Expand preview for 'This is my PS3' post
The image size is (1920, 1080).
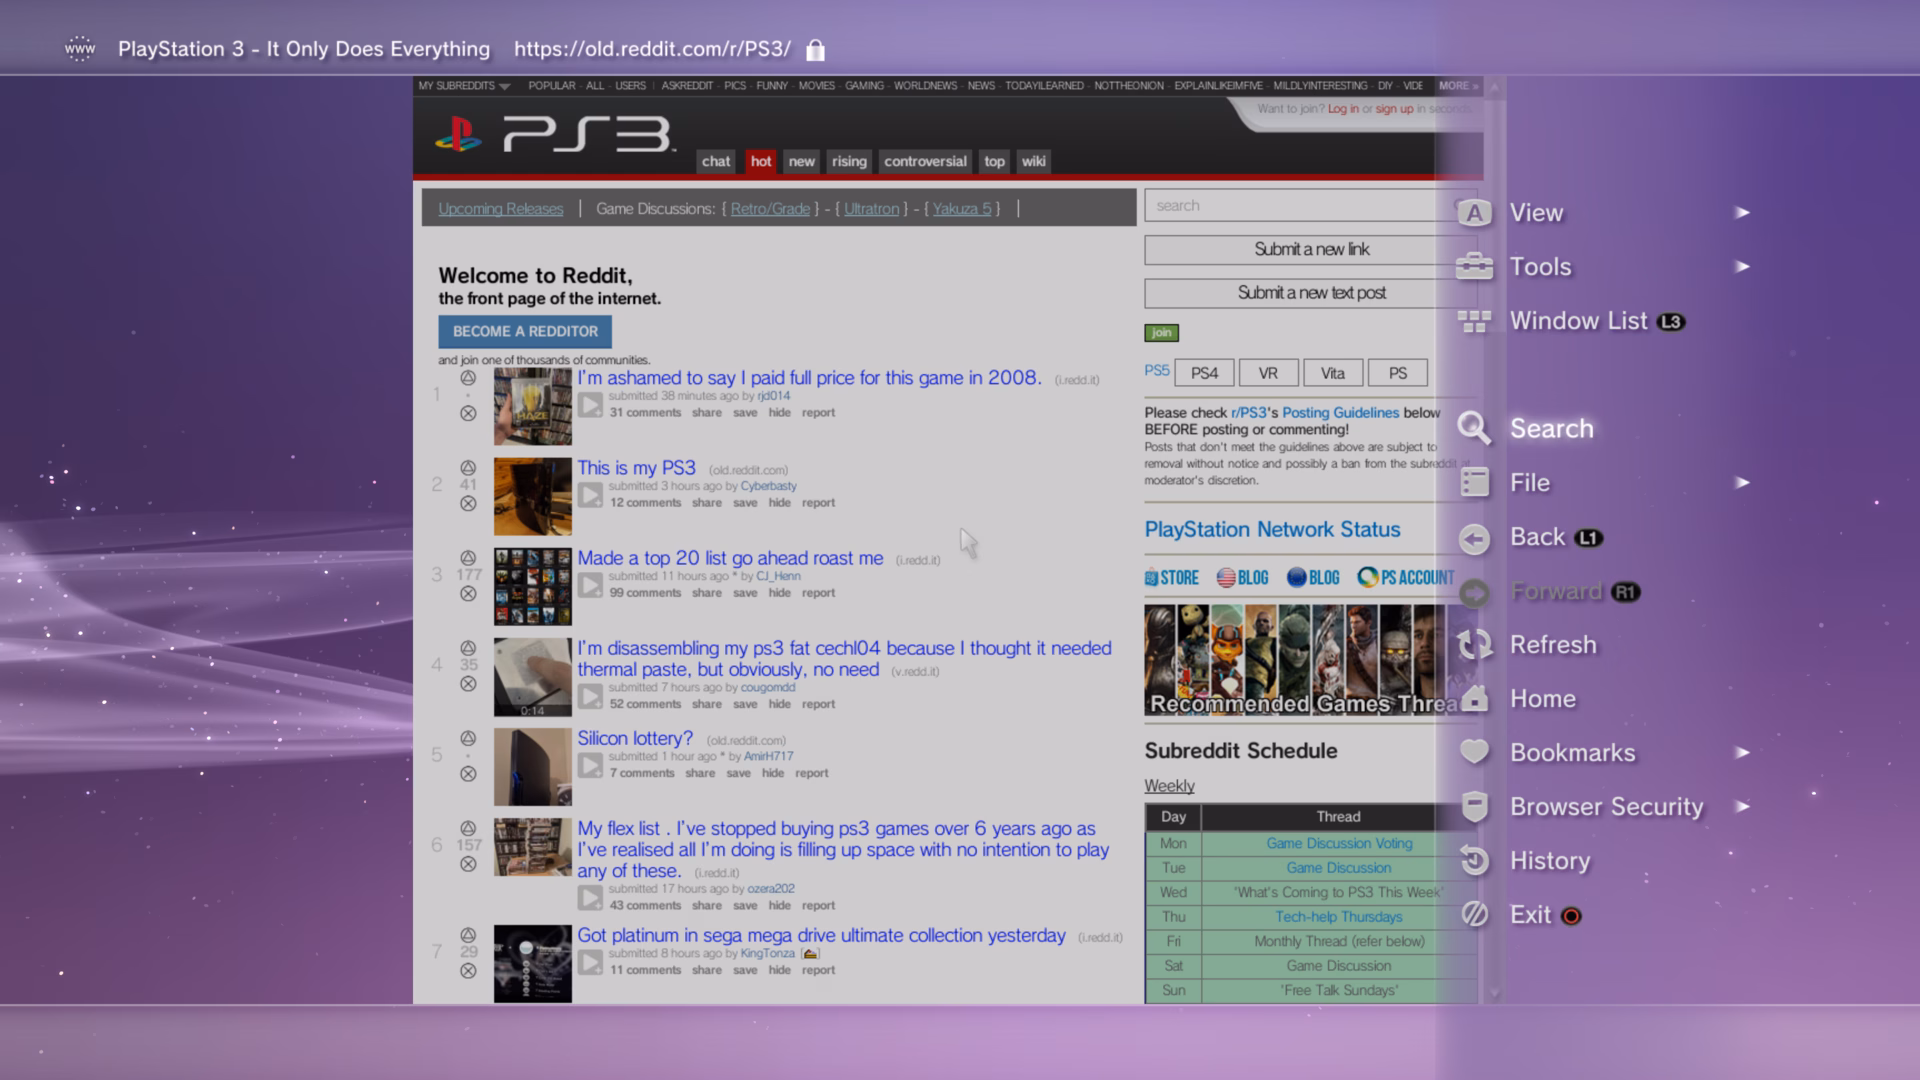coord(590,495)
